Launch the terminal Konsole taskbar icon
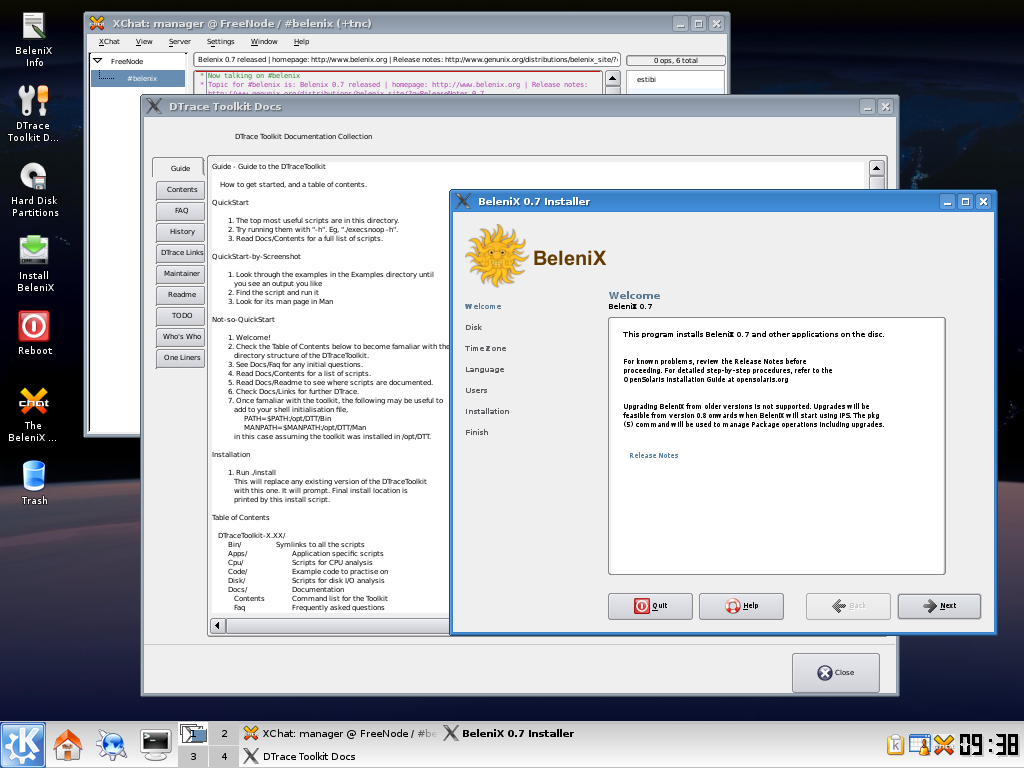 (x=155, y=745)
